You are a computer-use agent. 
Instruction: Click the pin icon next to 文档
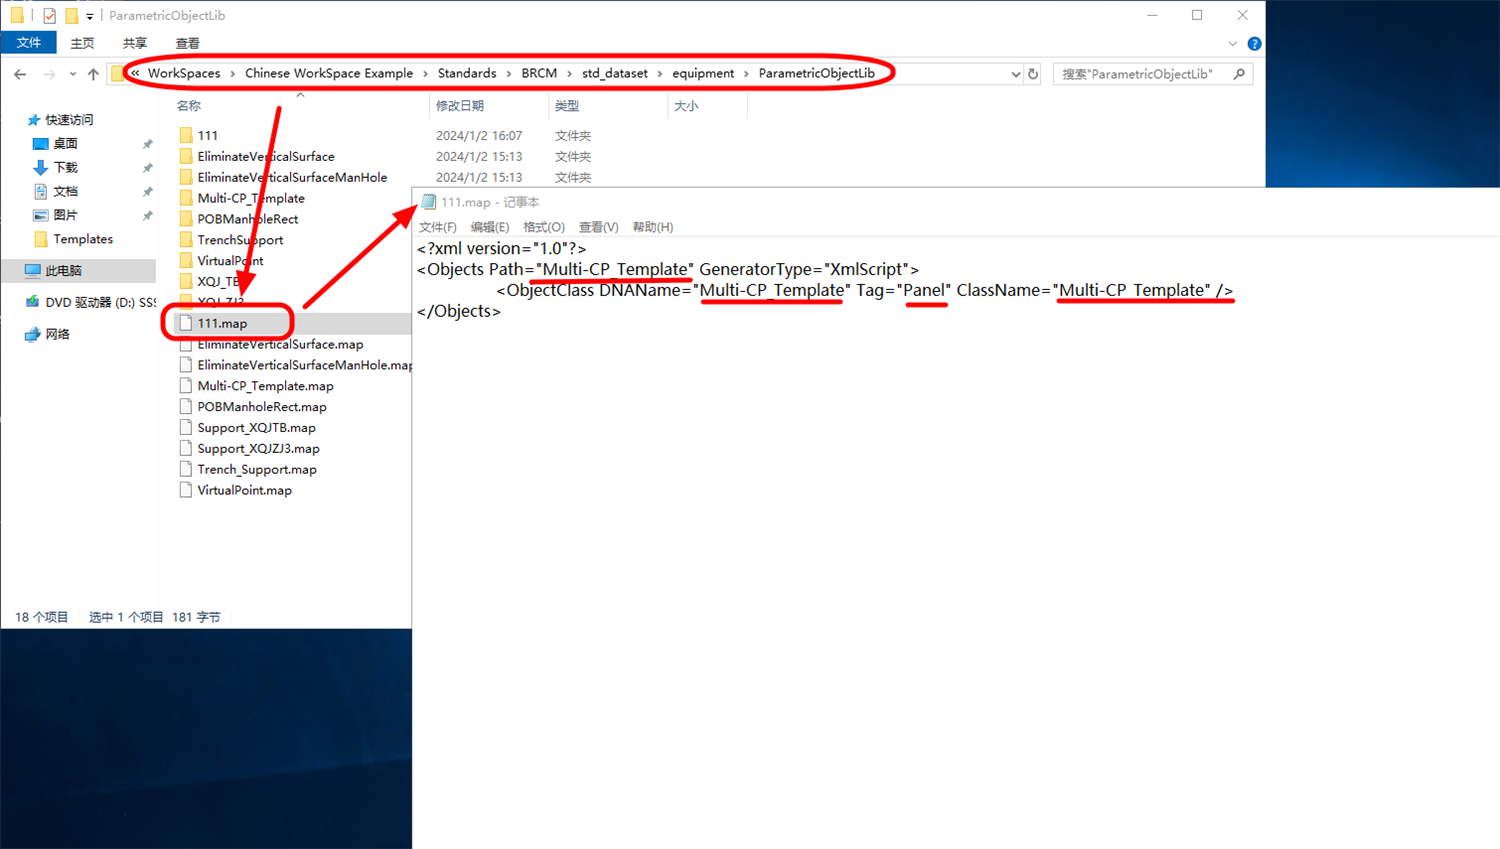(148, 192)
